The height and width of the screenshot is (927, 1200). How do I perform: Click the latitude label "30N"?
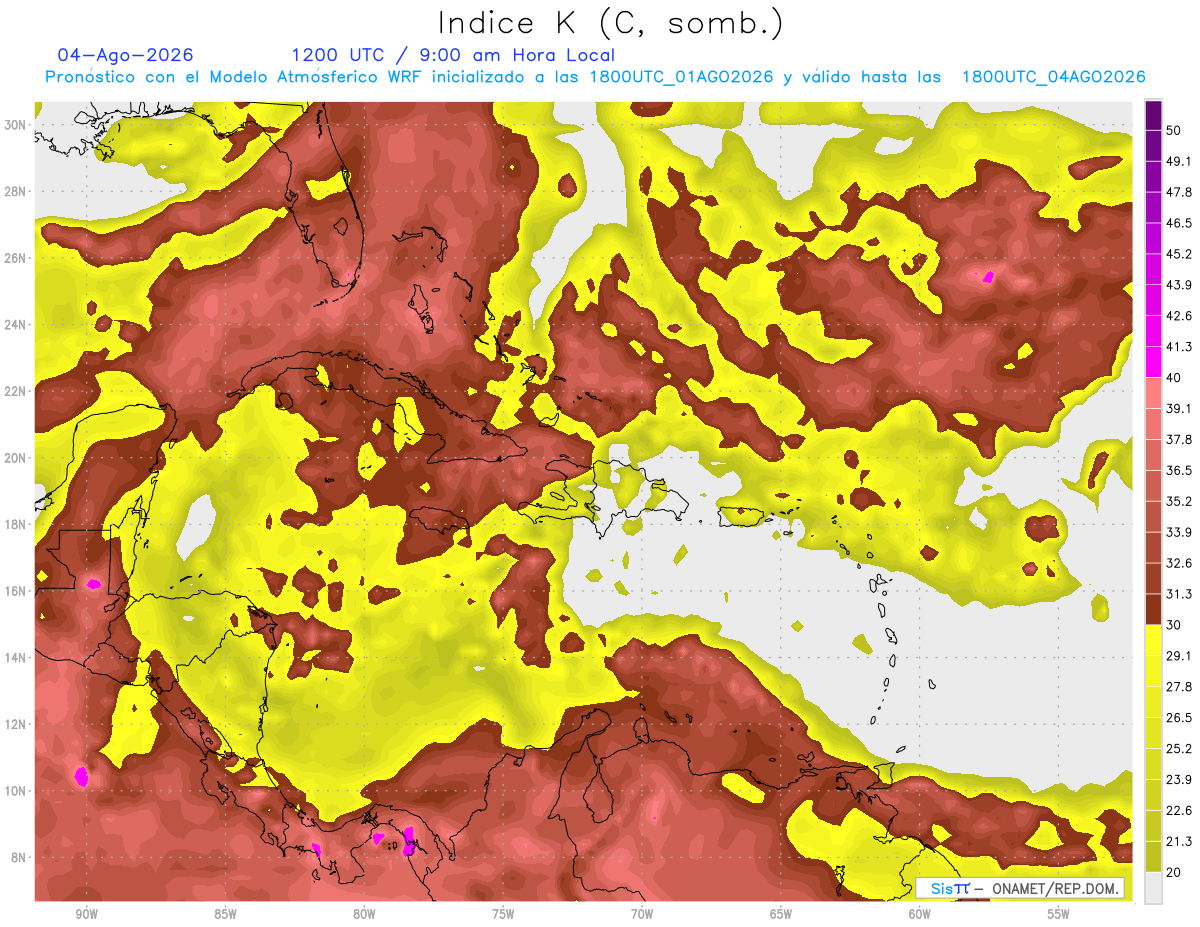tap(15, 125)
